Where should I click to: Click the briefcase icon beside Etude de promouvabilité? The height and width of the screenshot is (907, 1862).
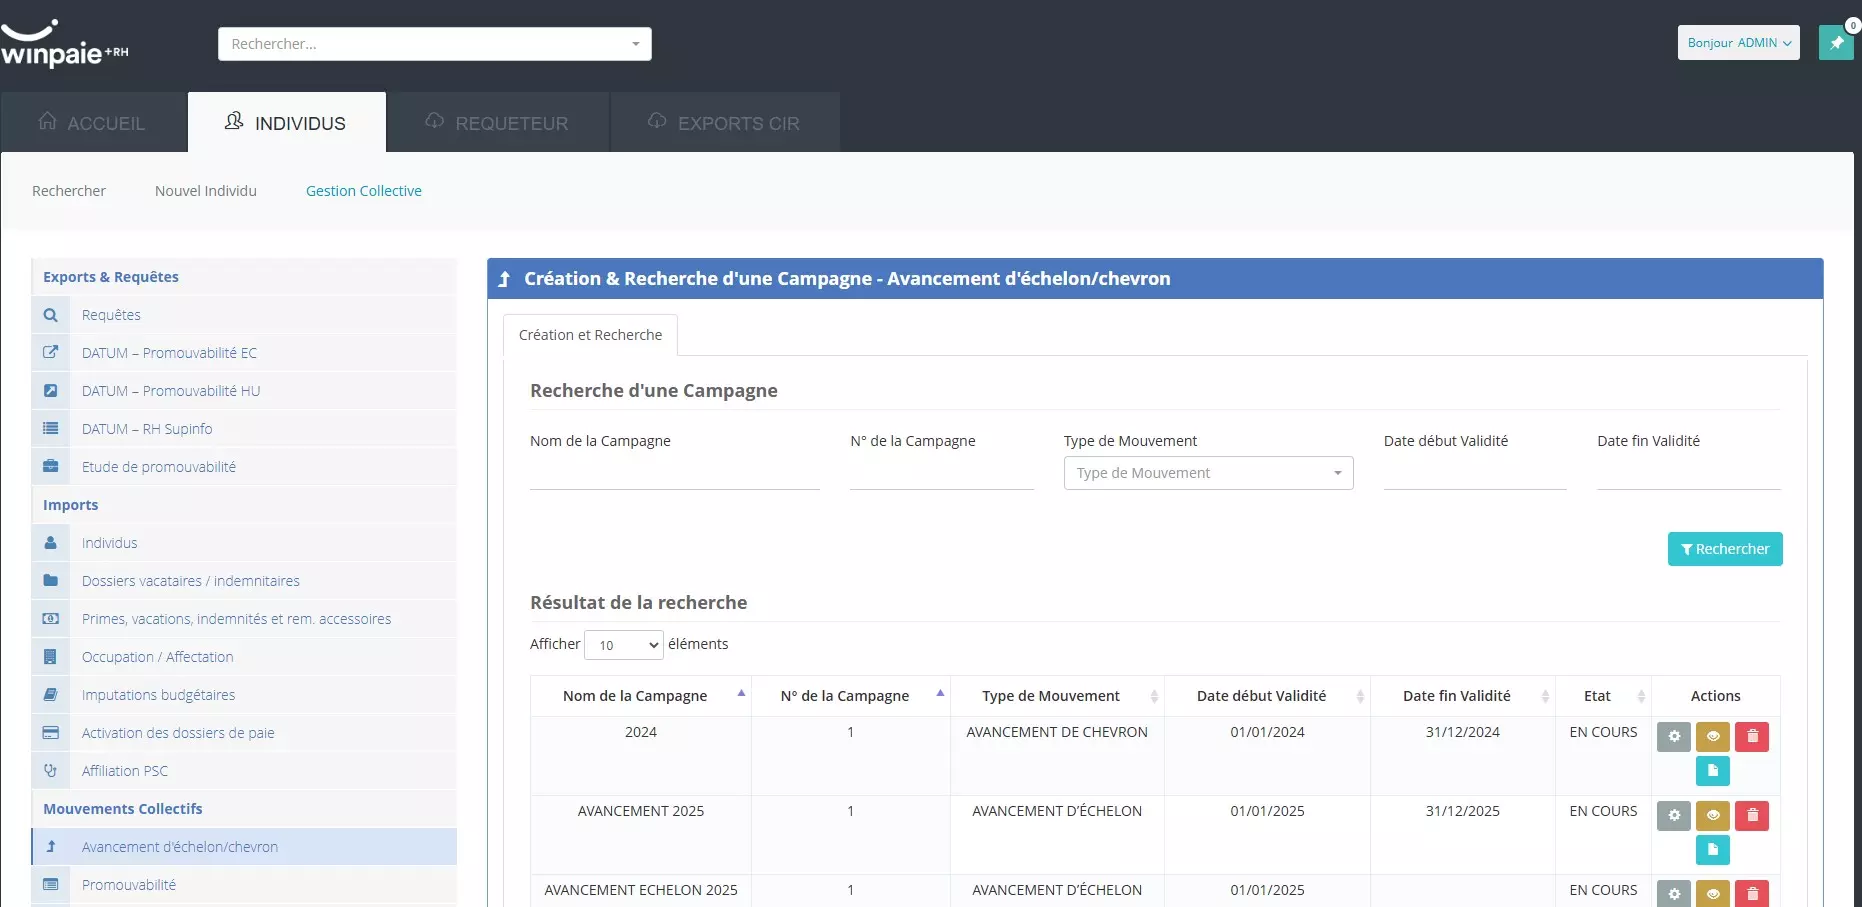pyautogui.click(x=51, y=467)
